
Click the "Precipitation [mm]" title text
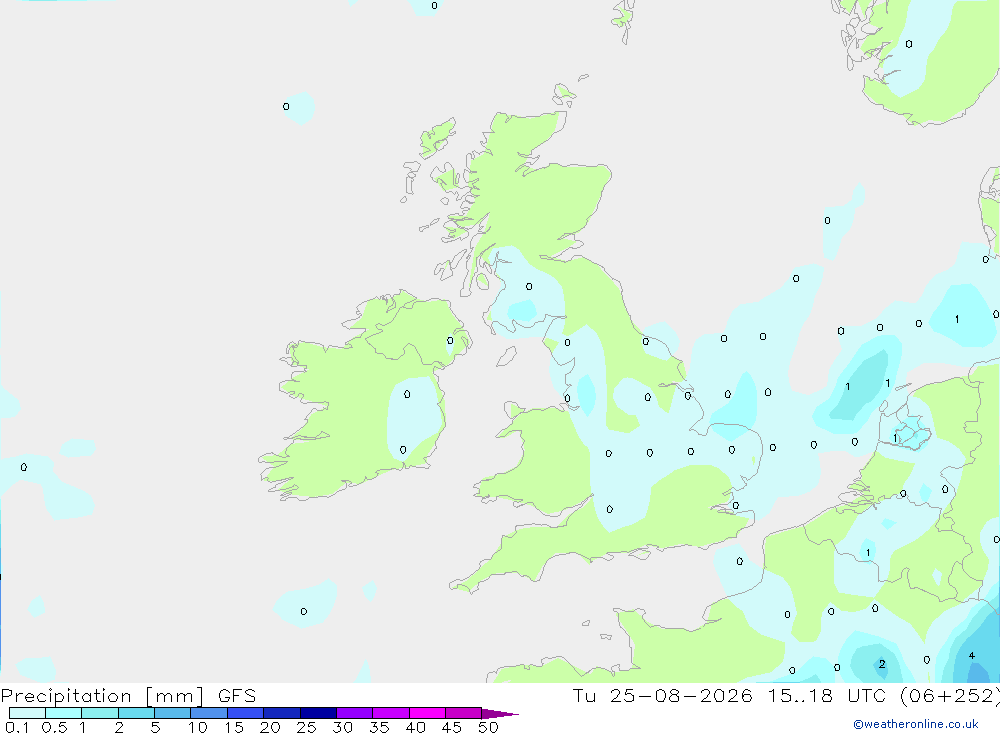[102, 696]
